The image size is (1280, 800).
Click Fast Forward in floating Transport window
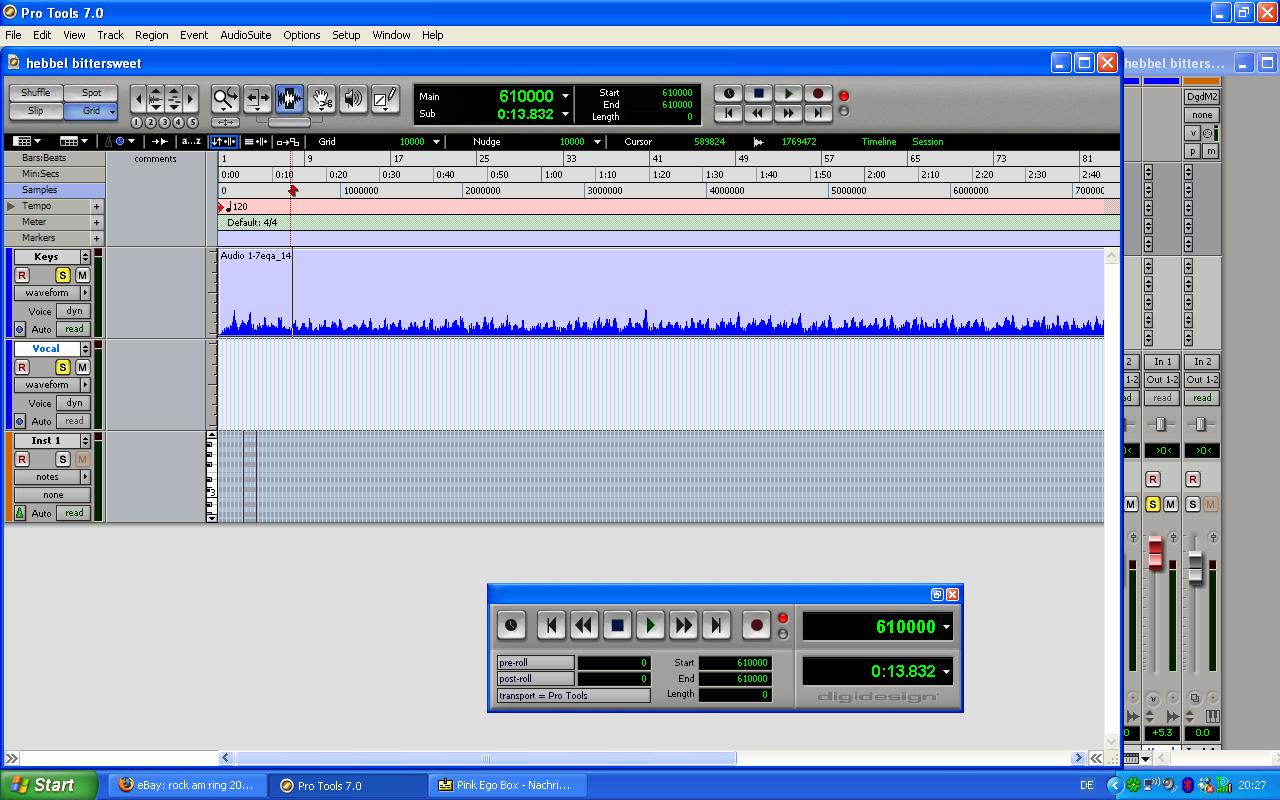point(683,626)
